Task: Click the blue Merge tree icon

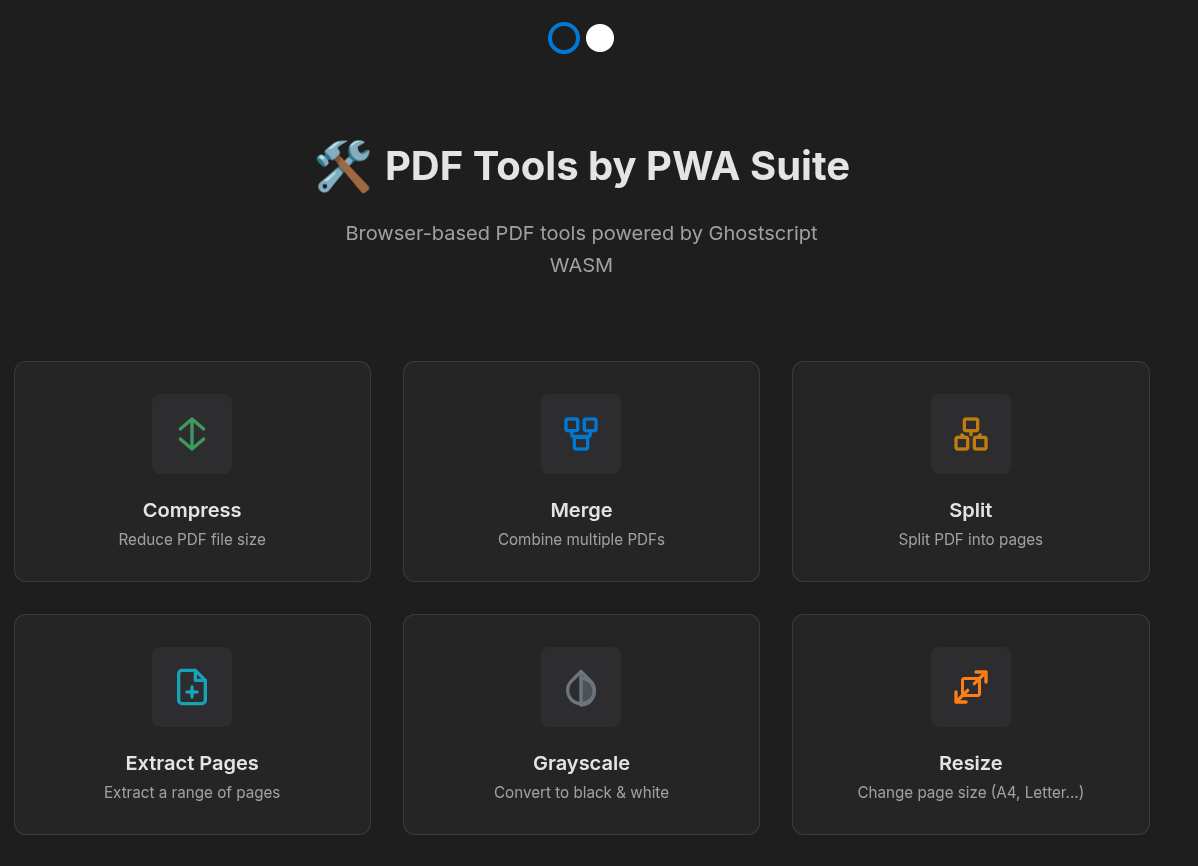Action: (581, 433)
